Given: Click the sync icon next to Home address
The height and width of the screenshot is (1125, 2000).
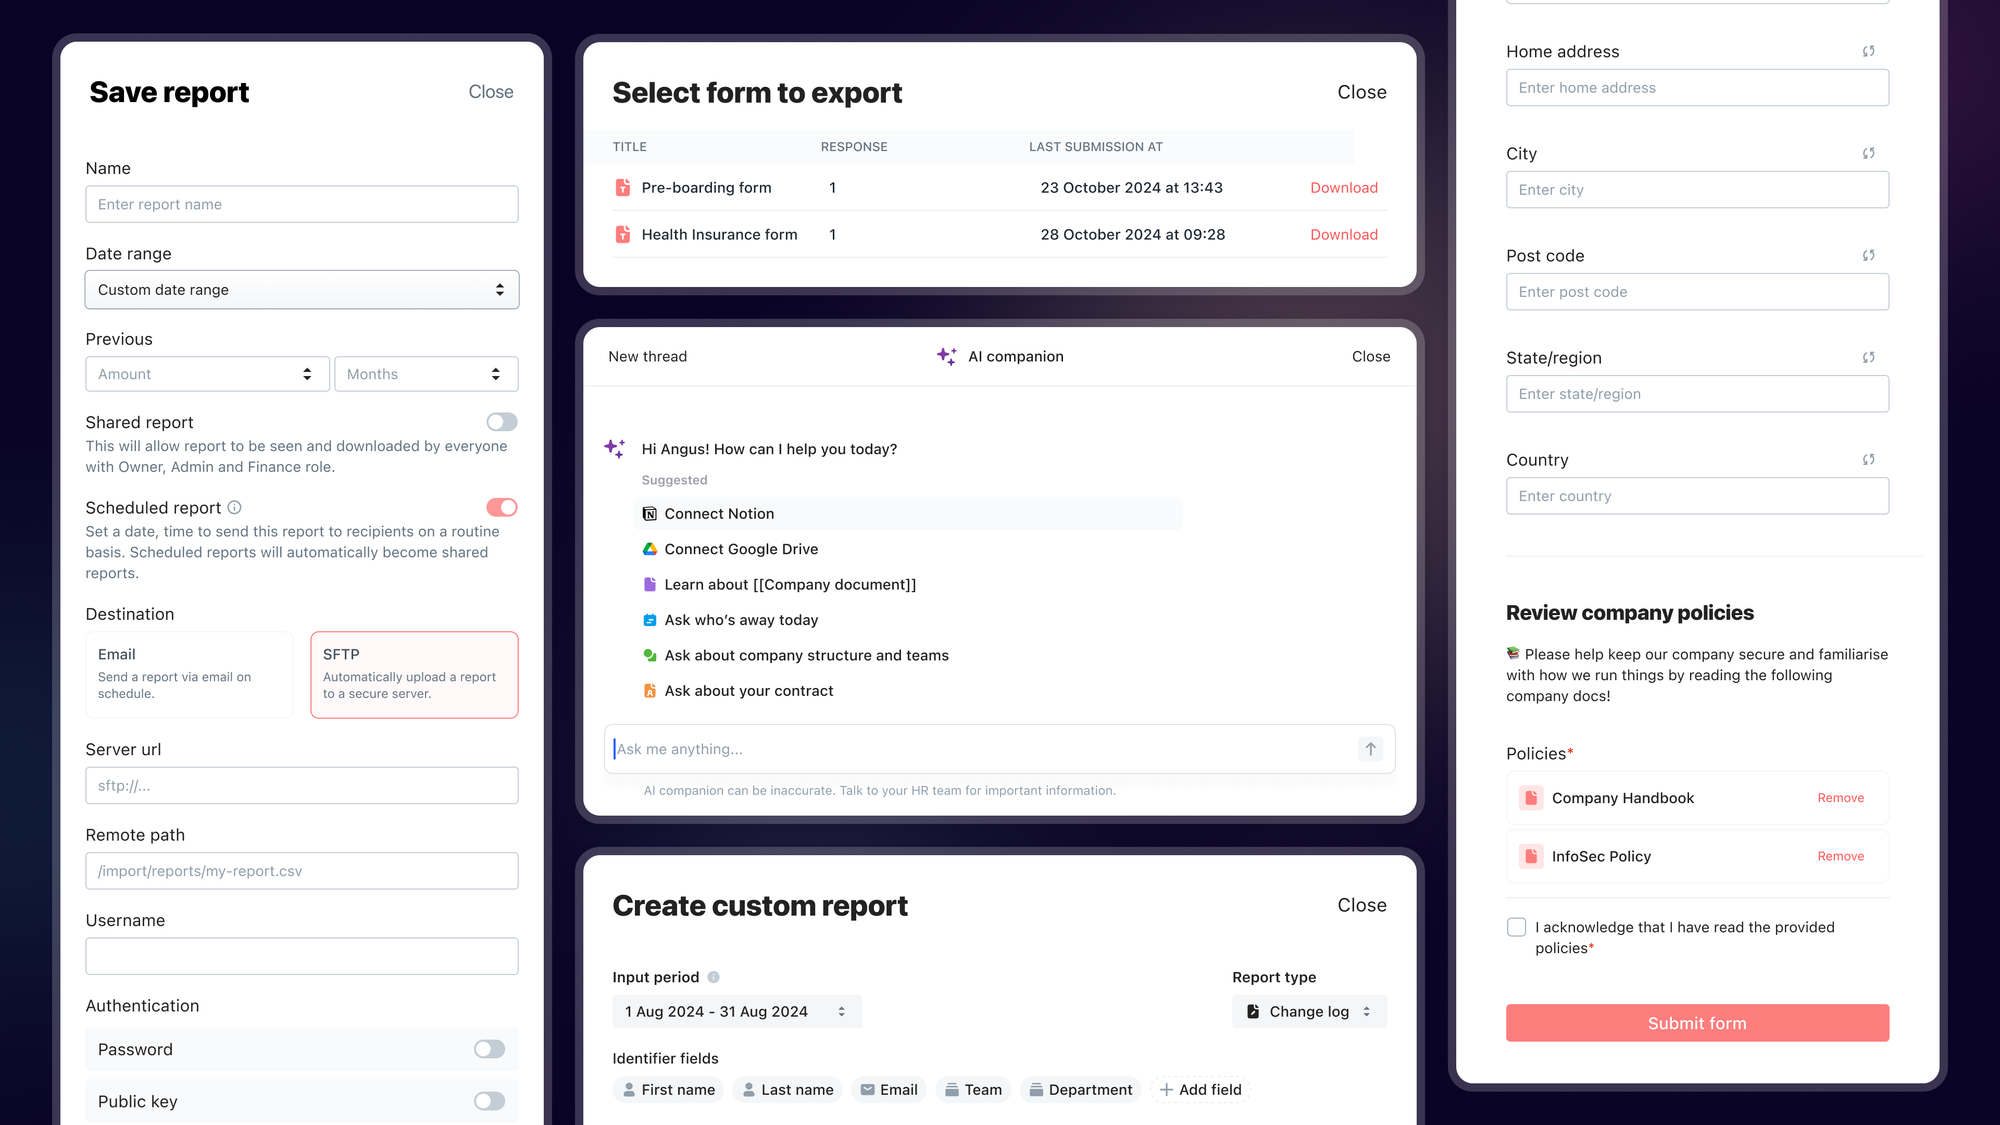Looking at the screenshot, I should [x=1868, y=51].
